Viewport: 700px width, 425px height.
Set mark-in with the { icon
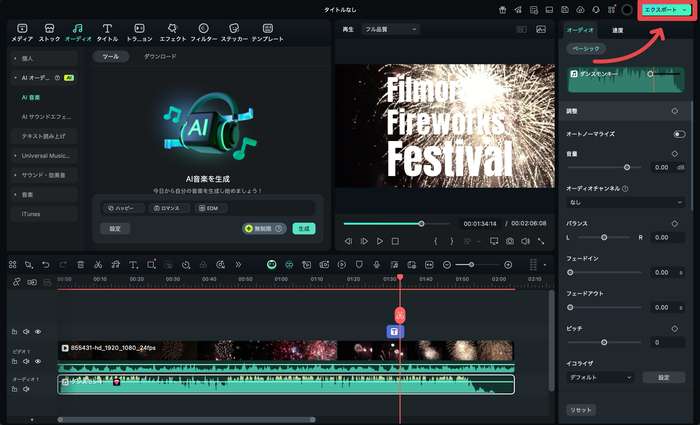coord(436,241)
